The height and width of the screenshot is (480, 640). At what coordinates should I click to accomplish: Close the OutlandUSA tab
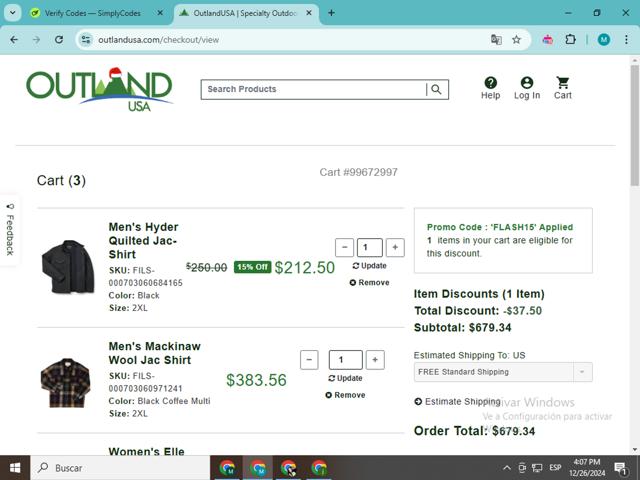click(x=309, y=13)
